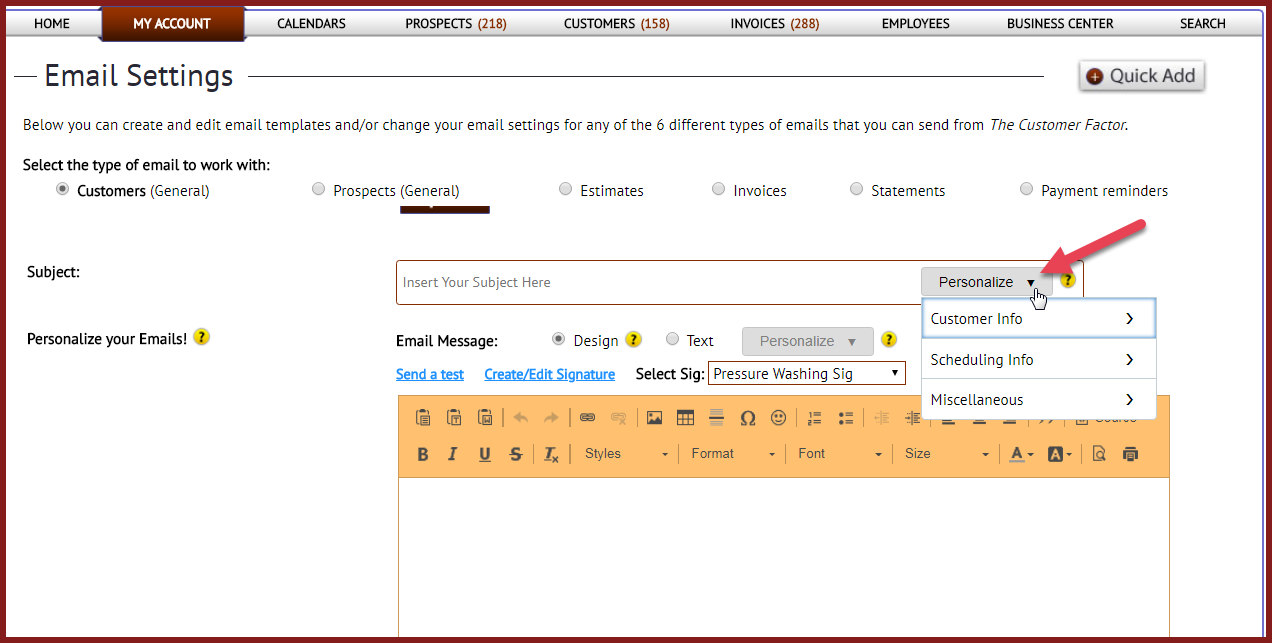The image size is (1272, 643).
Task: Open the Select Sig dropdown
Action: tap(807, 374)
